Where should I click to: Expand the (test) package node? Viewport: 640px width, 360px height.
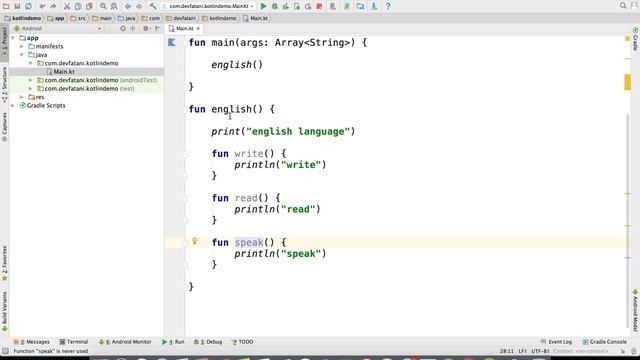coord(31,89)
